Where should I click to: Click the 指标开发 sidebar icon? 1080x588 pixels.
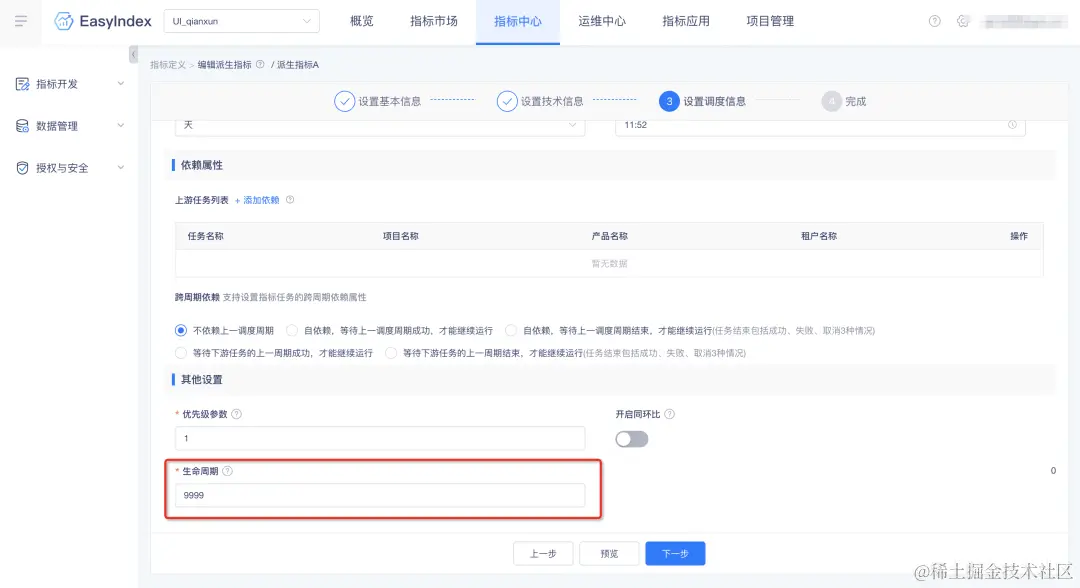(x=23, y=84)
